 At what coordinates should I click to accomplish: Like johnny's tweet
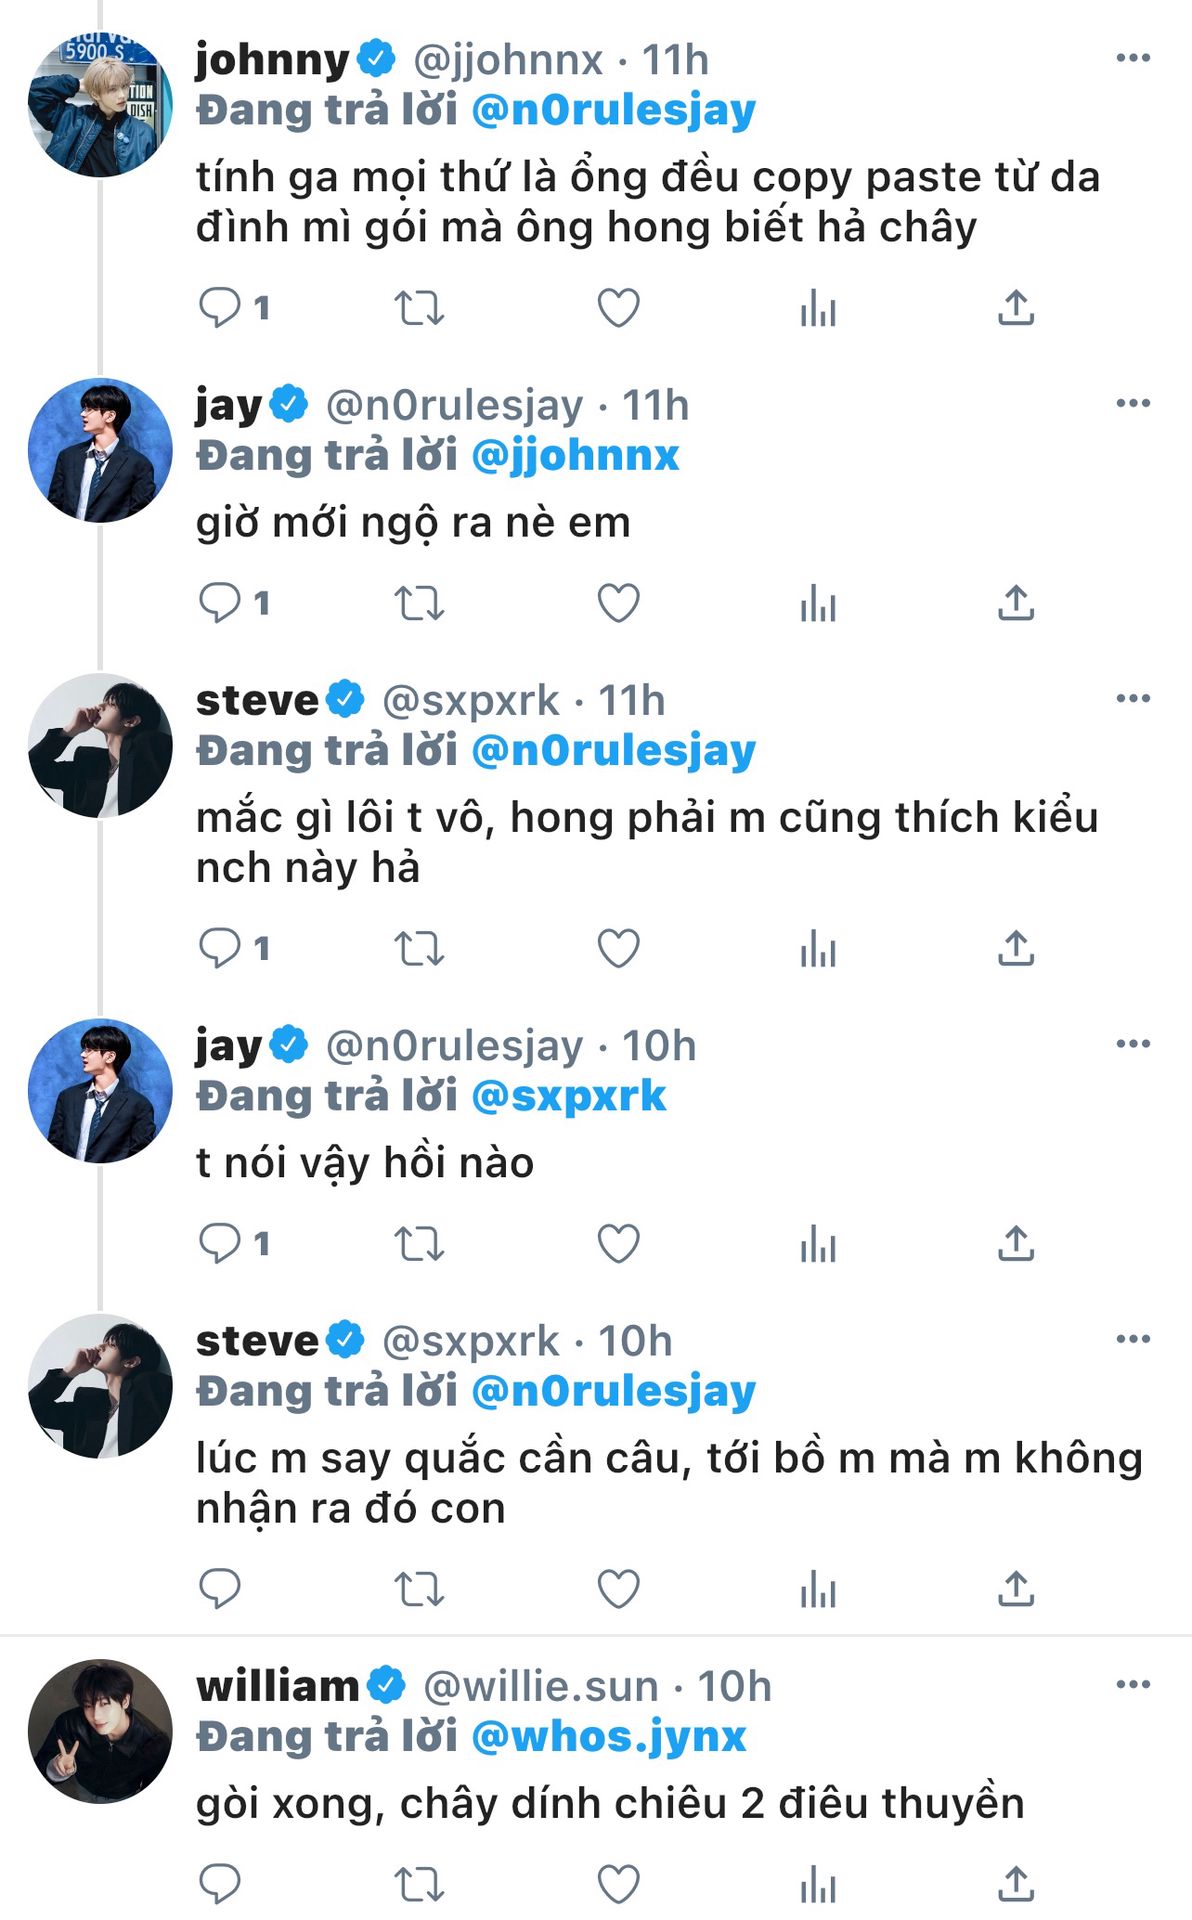pos(618,307)
